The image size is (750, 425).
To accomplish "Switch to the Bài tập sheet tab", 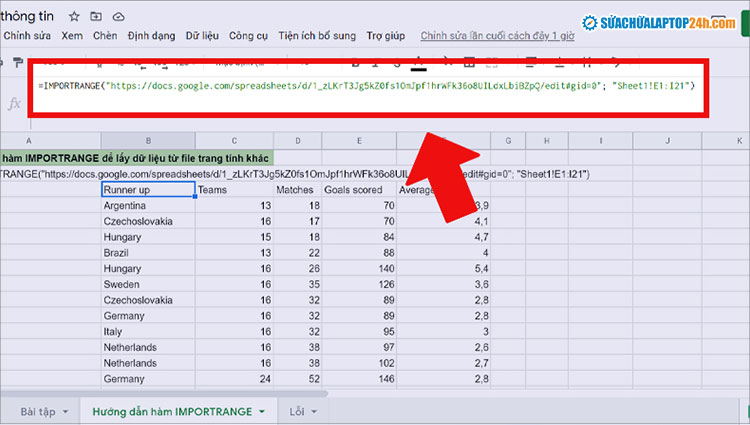I will [38, 412].
